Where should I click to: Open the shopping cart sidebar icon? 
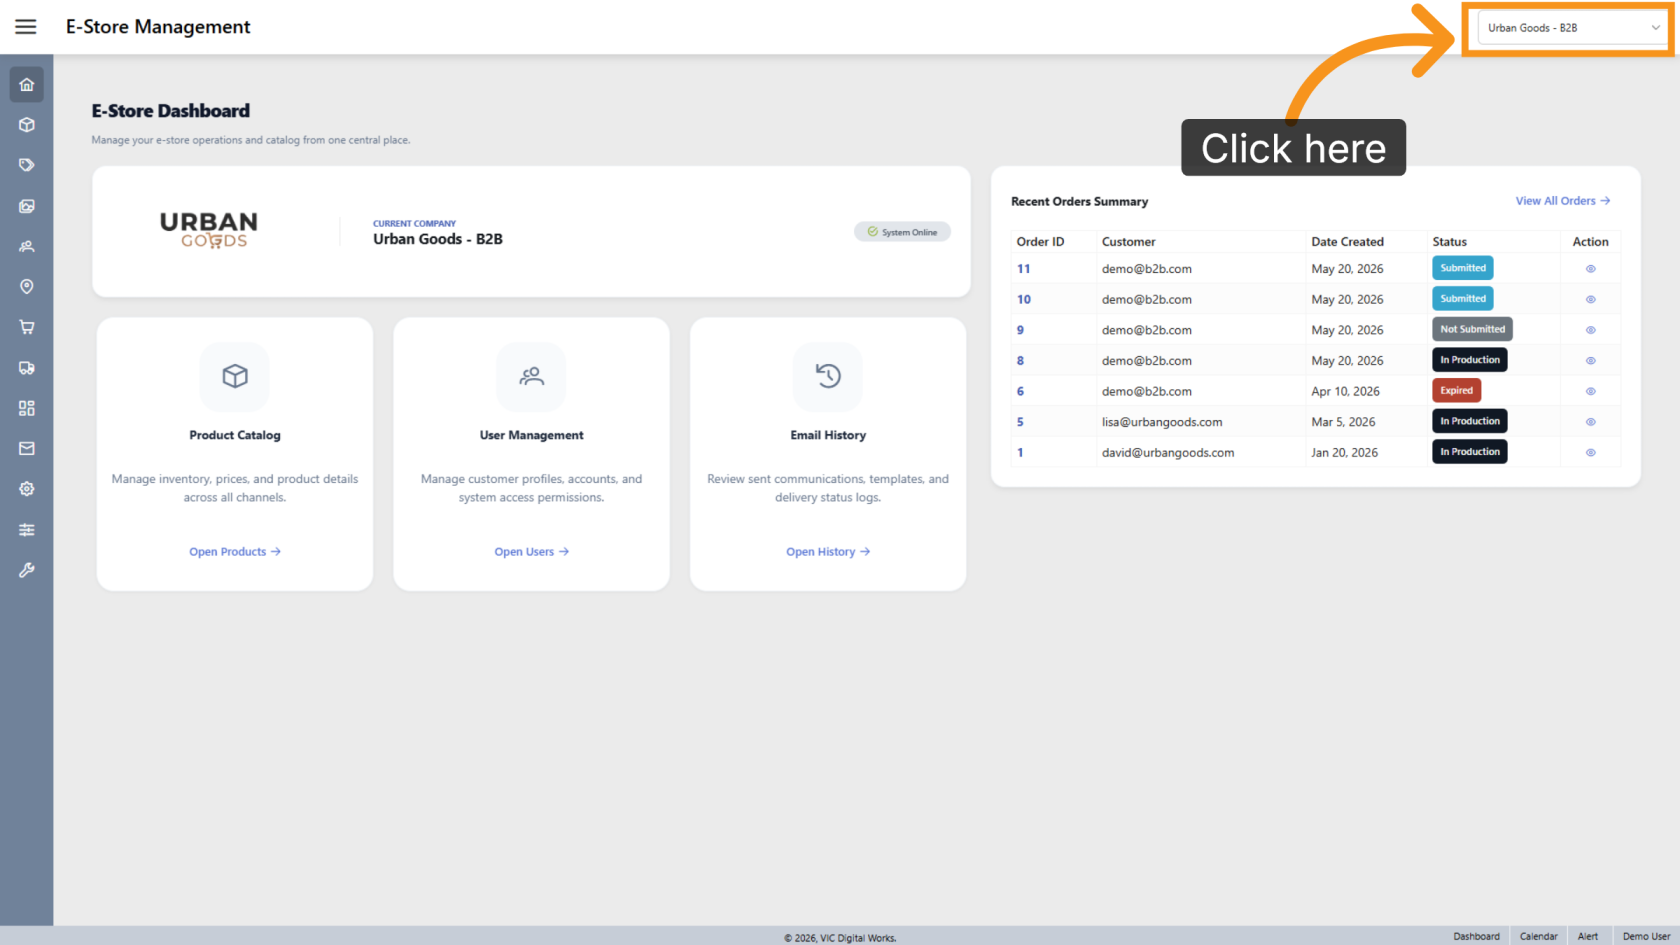[x=27, y=327]
